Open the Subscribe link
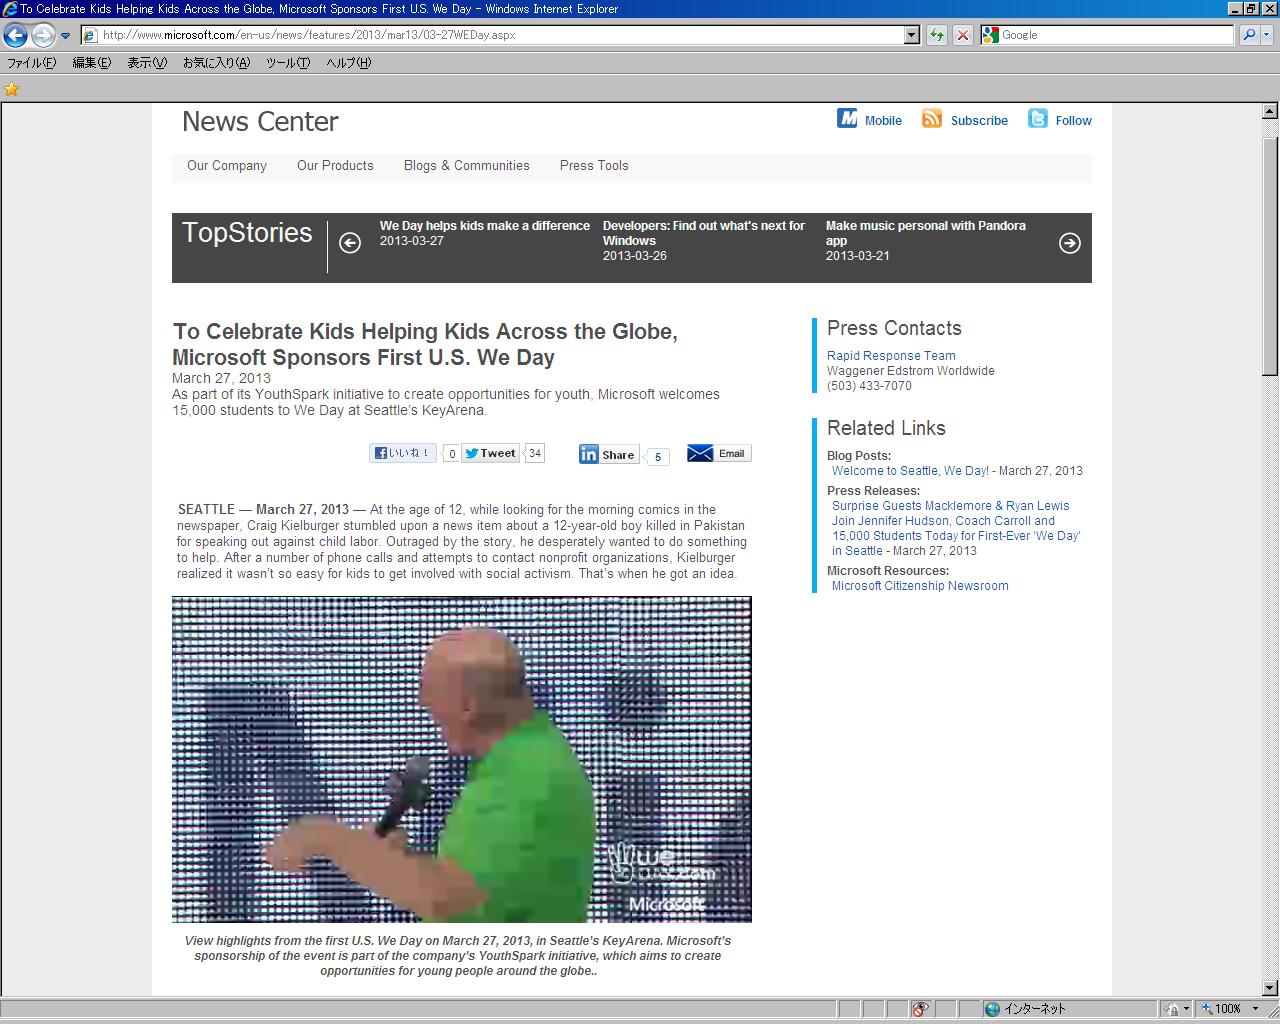 979,121
